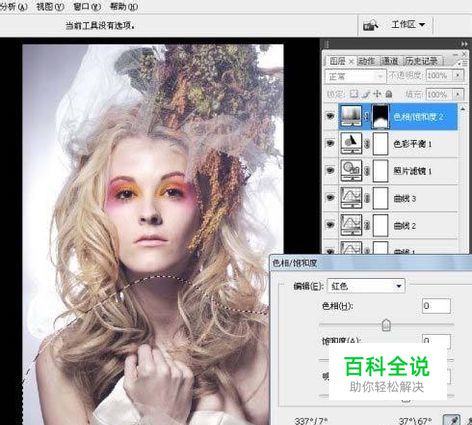The height and width of the screenshot is (425, 472).
Task: Open the Layers panel flyout menu icon
Action: 464,62
